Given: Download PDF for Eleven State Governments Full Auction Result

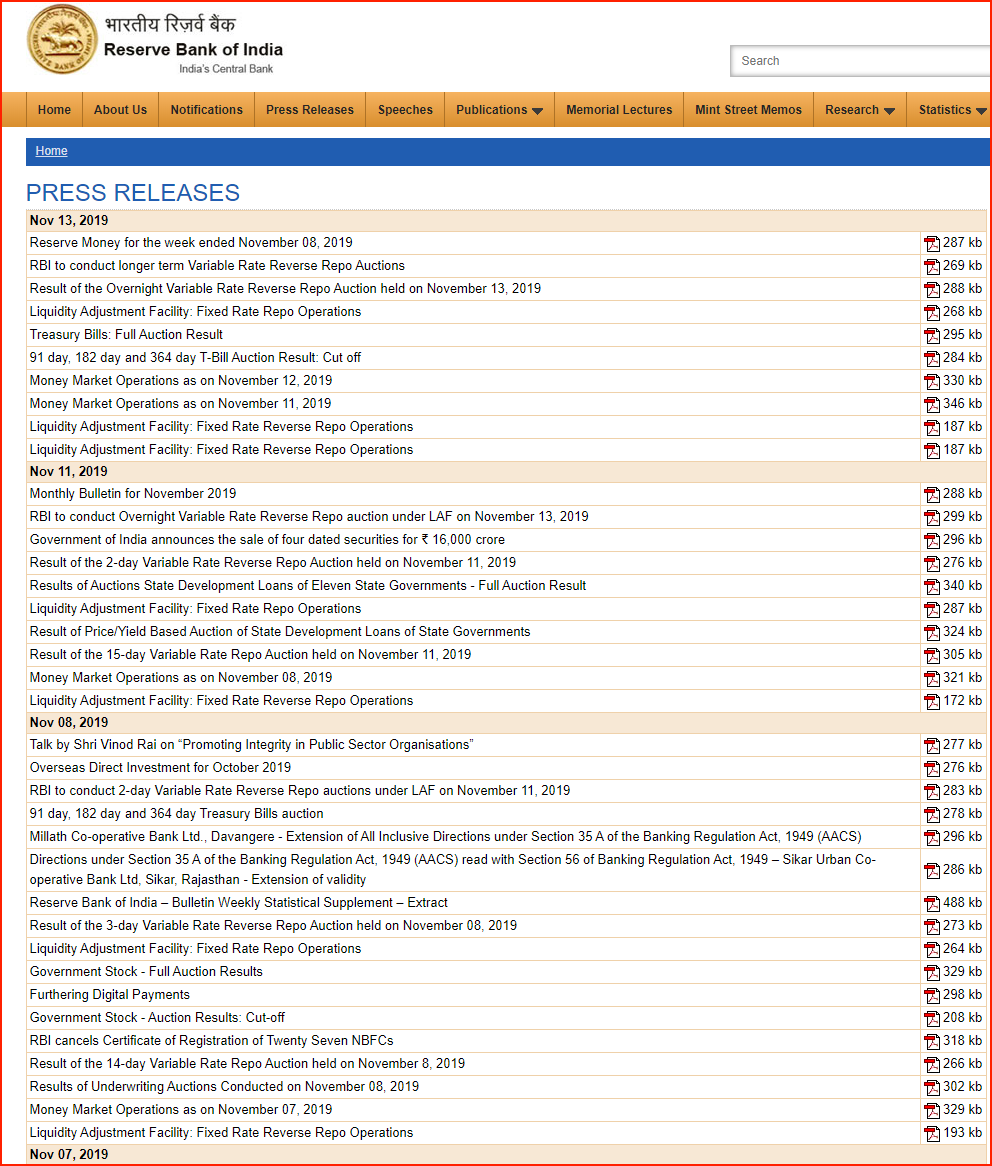Looking at the screenshot, I should click(932, 587).
